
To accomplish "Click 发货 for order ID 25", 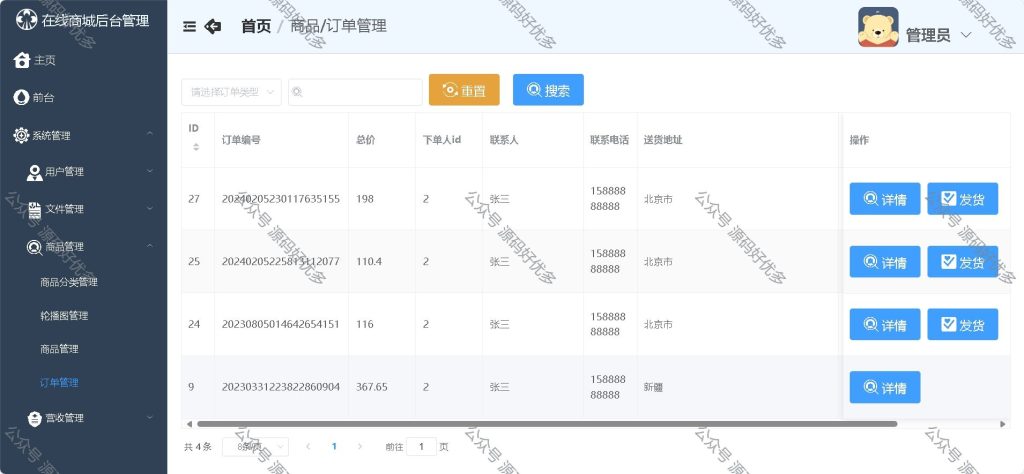I will pos(963,262).
